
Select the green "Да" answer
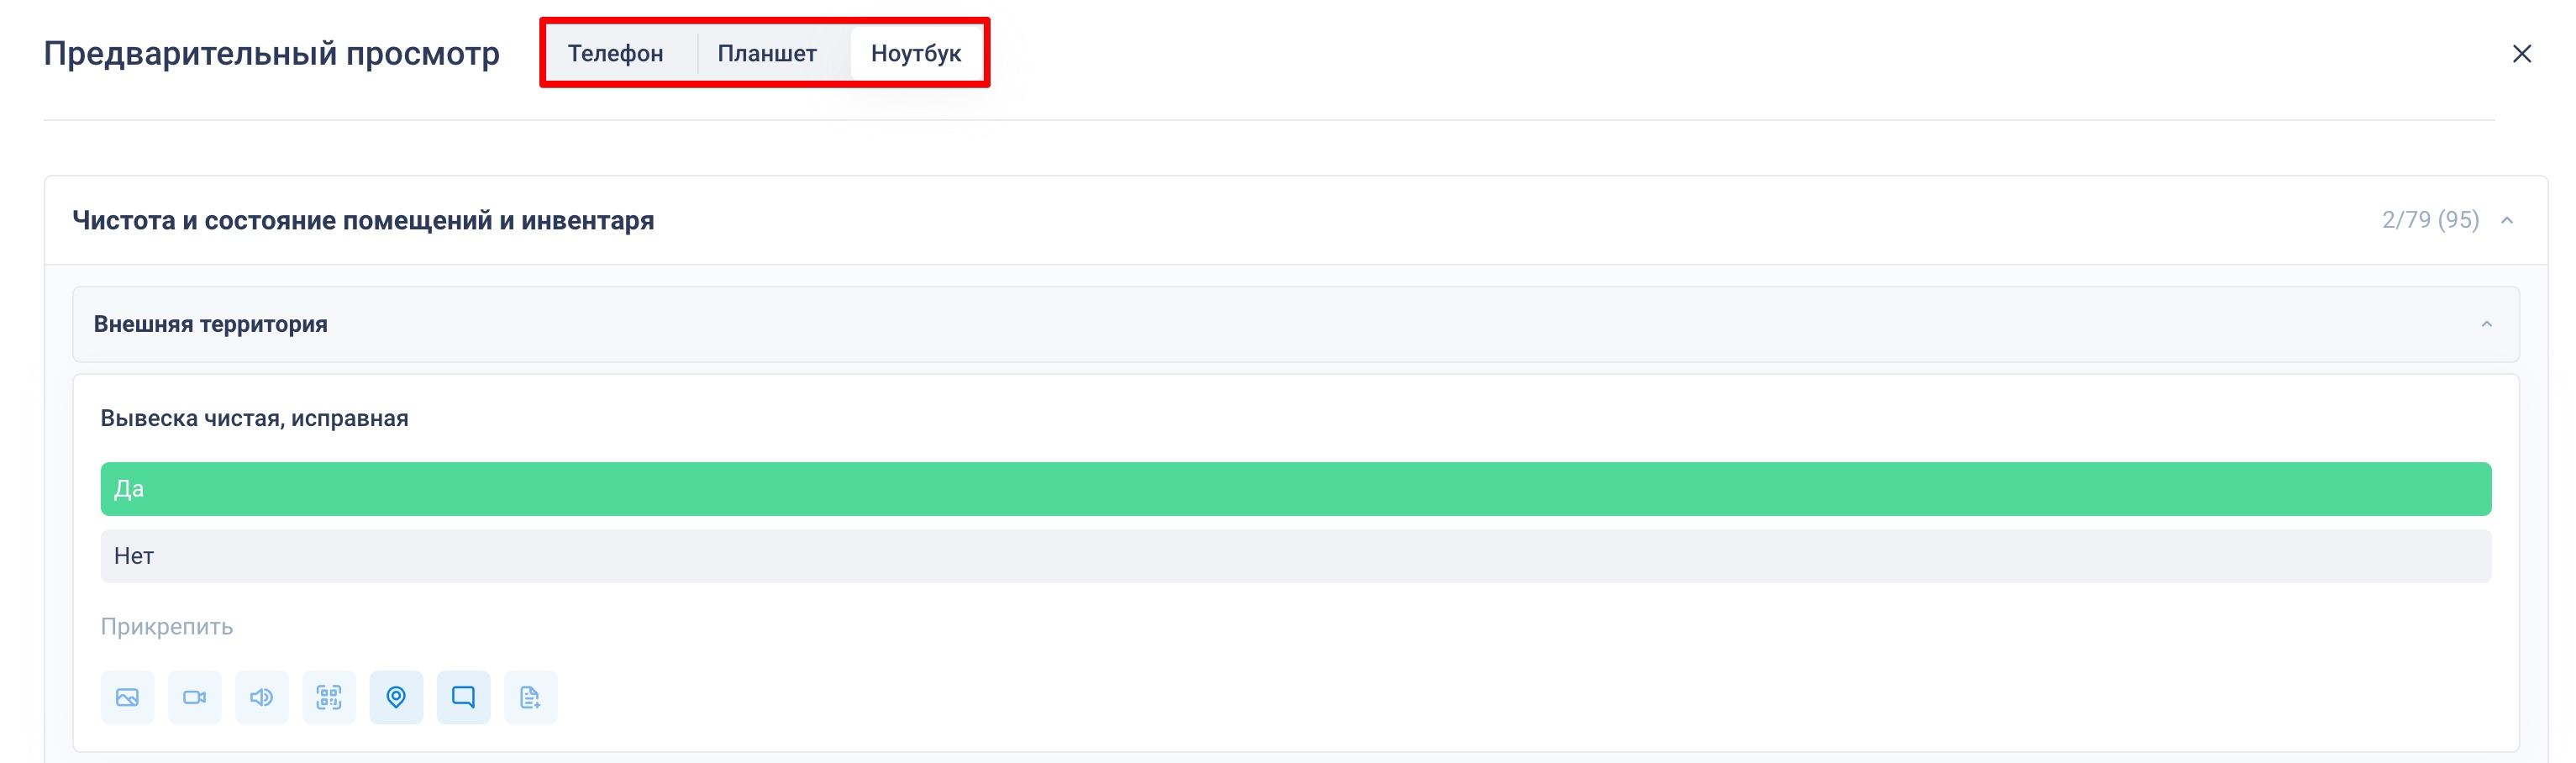1295,489
